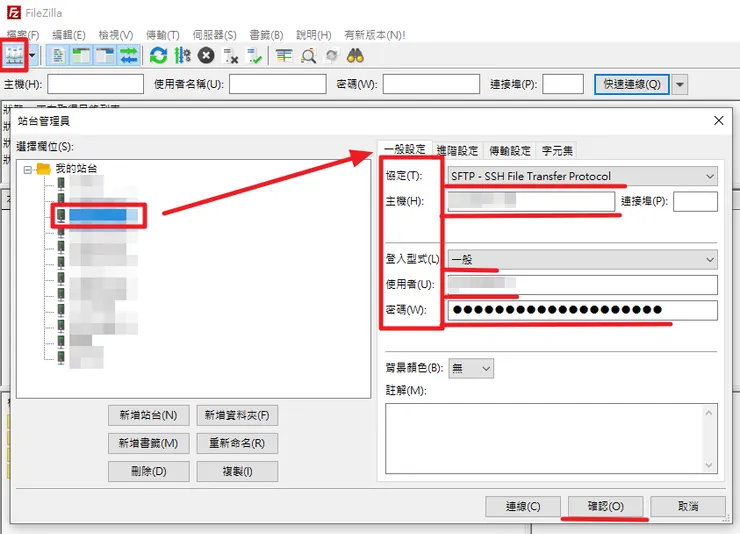Image resolution: width=740 pixels, height=534 pixels.
Task: Click the 取消 cancel button
Action: click(x=688, y=506)
